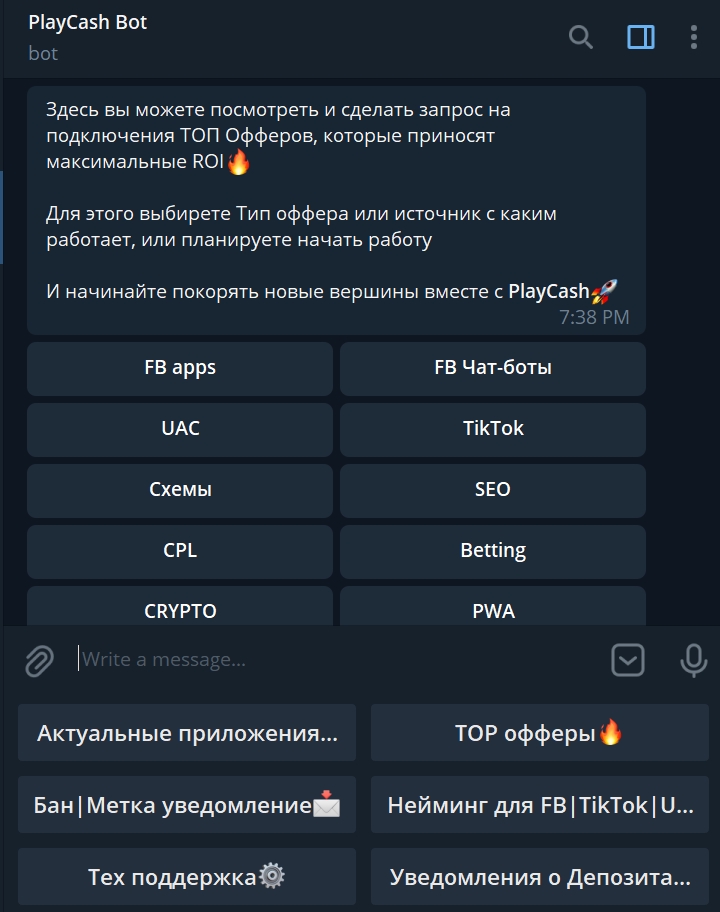
Task: Collapse the bot keyboard toggle icon
Action: (628, 660)
